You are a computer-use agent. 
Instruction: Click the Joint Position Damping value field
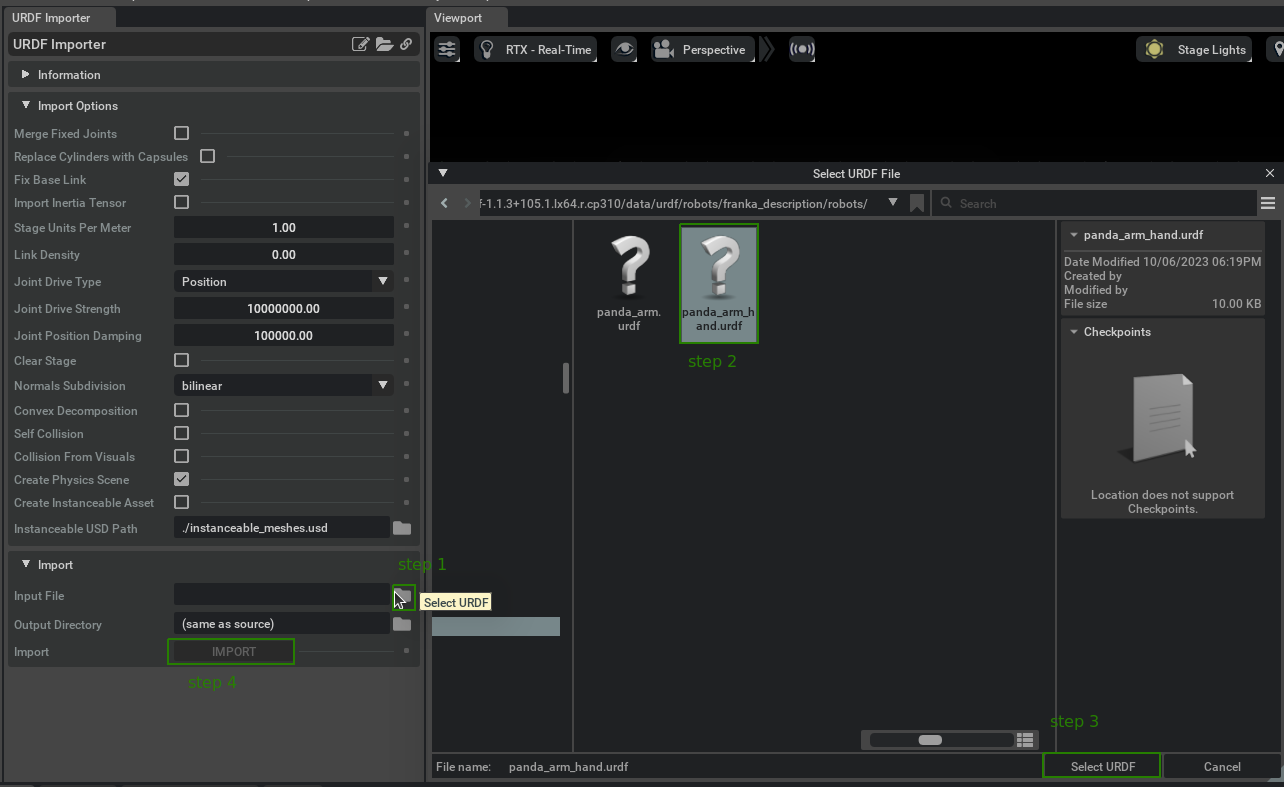tap(284, 336)
